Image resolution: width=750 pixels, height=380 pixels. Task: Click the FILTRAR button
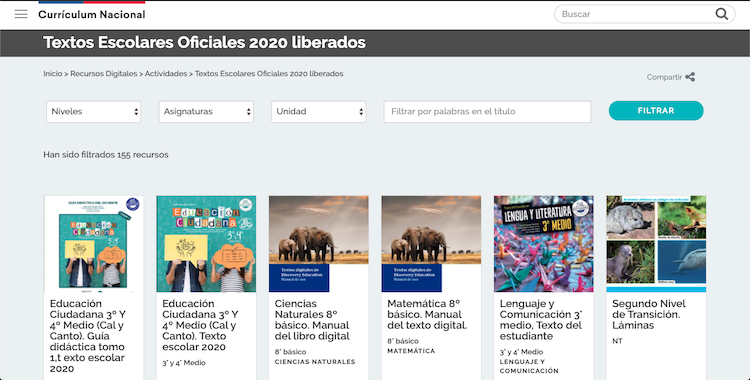656,111
